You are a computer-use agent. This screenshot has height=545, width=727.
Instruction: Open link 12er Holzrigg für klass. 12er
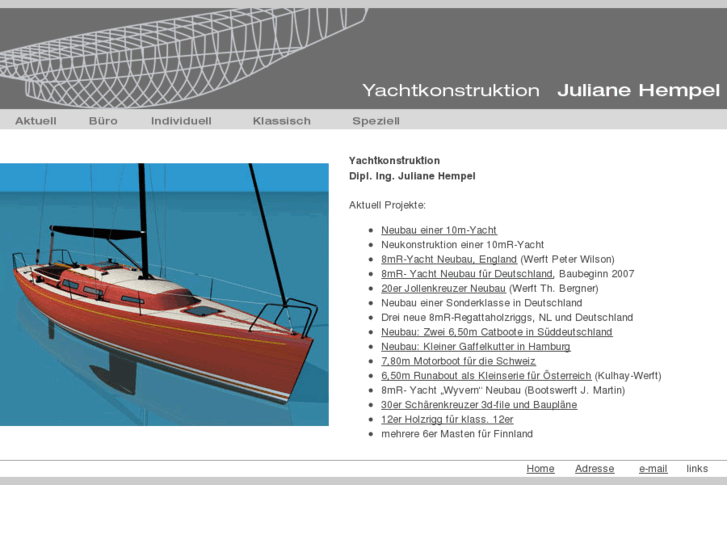click(x=447, y=419)
